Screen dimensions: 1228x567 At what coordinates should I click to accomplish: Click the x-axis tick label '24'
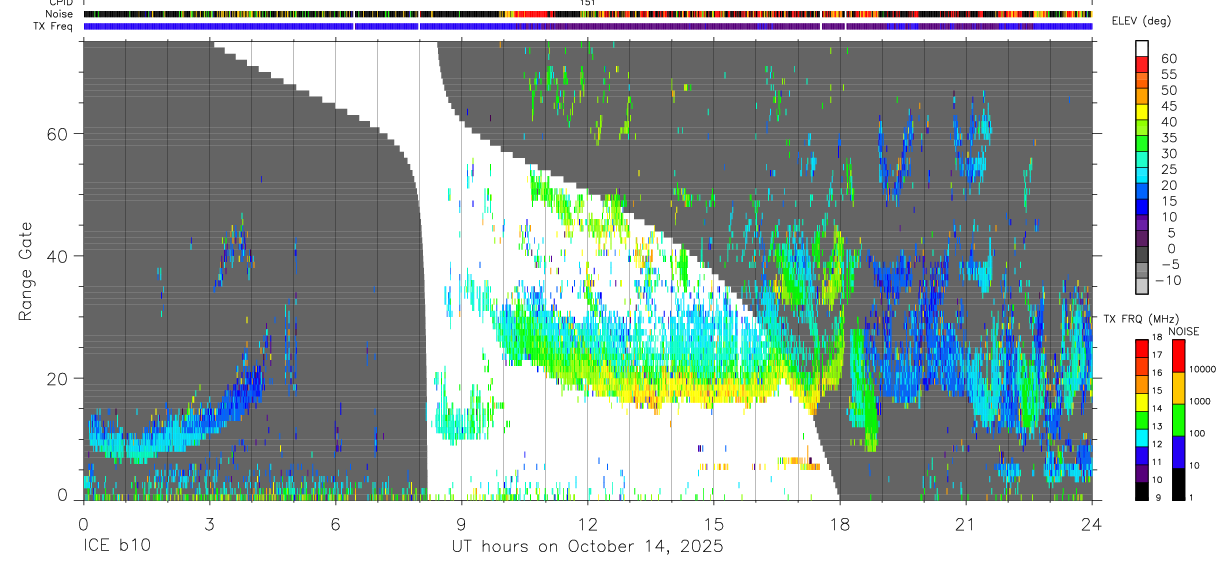pos(1091,524)
